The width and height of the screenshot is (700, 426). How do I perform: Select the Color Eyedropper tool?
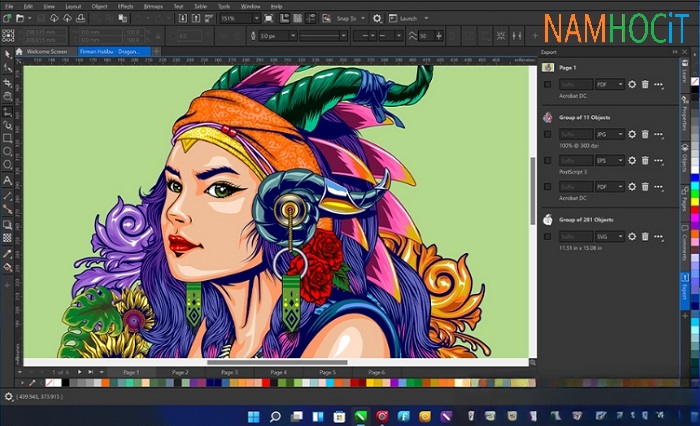[8, 254]
